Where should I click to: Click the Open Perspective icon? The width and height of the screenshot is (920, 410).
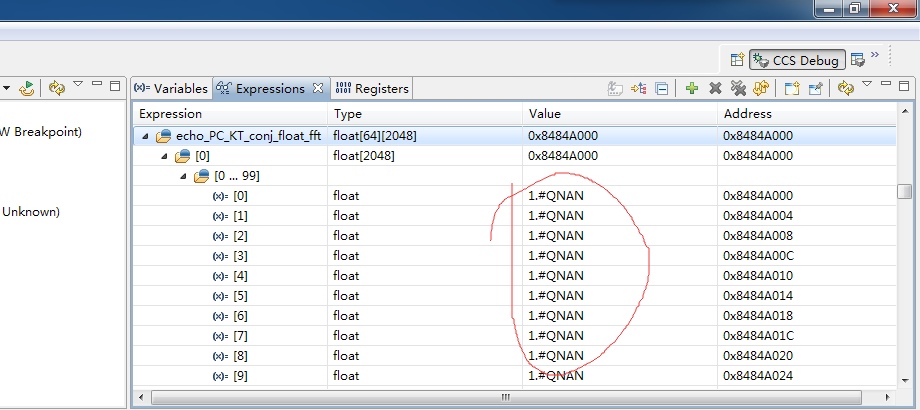(737, 59)
